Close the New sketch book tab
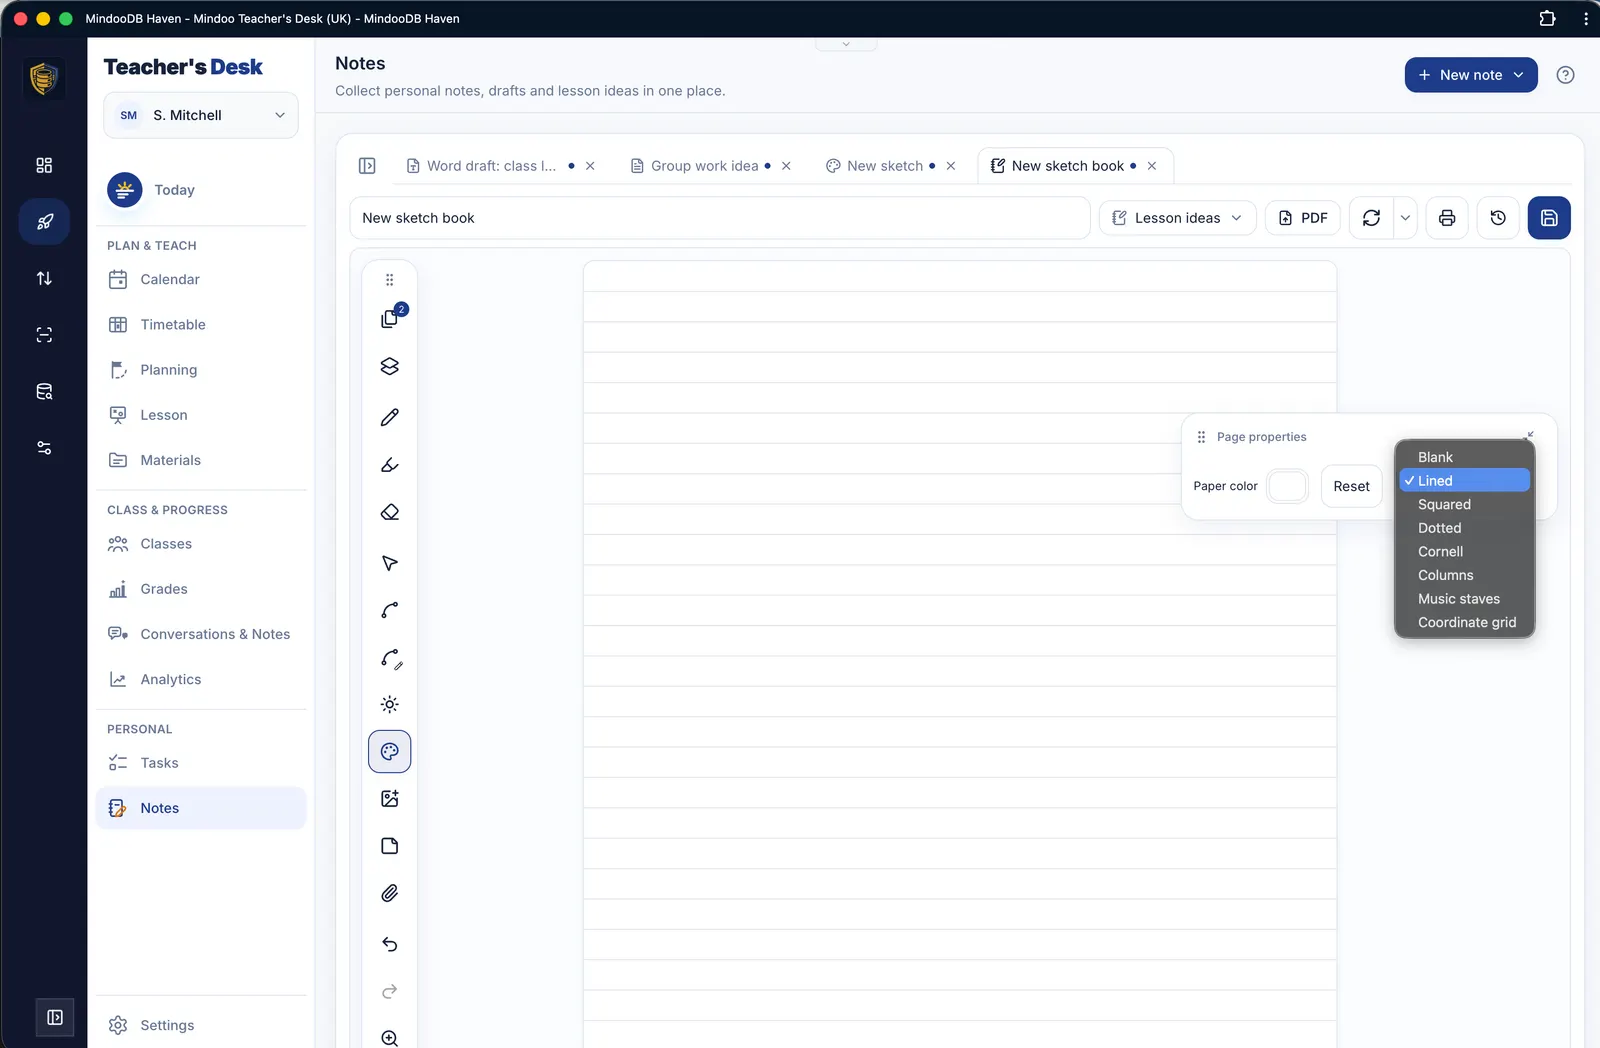The height and width of the screenshot is (1048, 1600). point(1152,166)
